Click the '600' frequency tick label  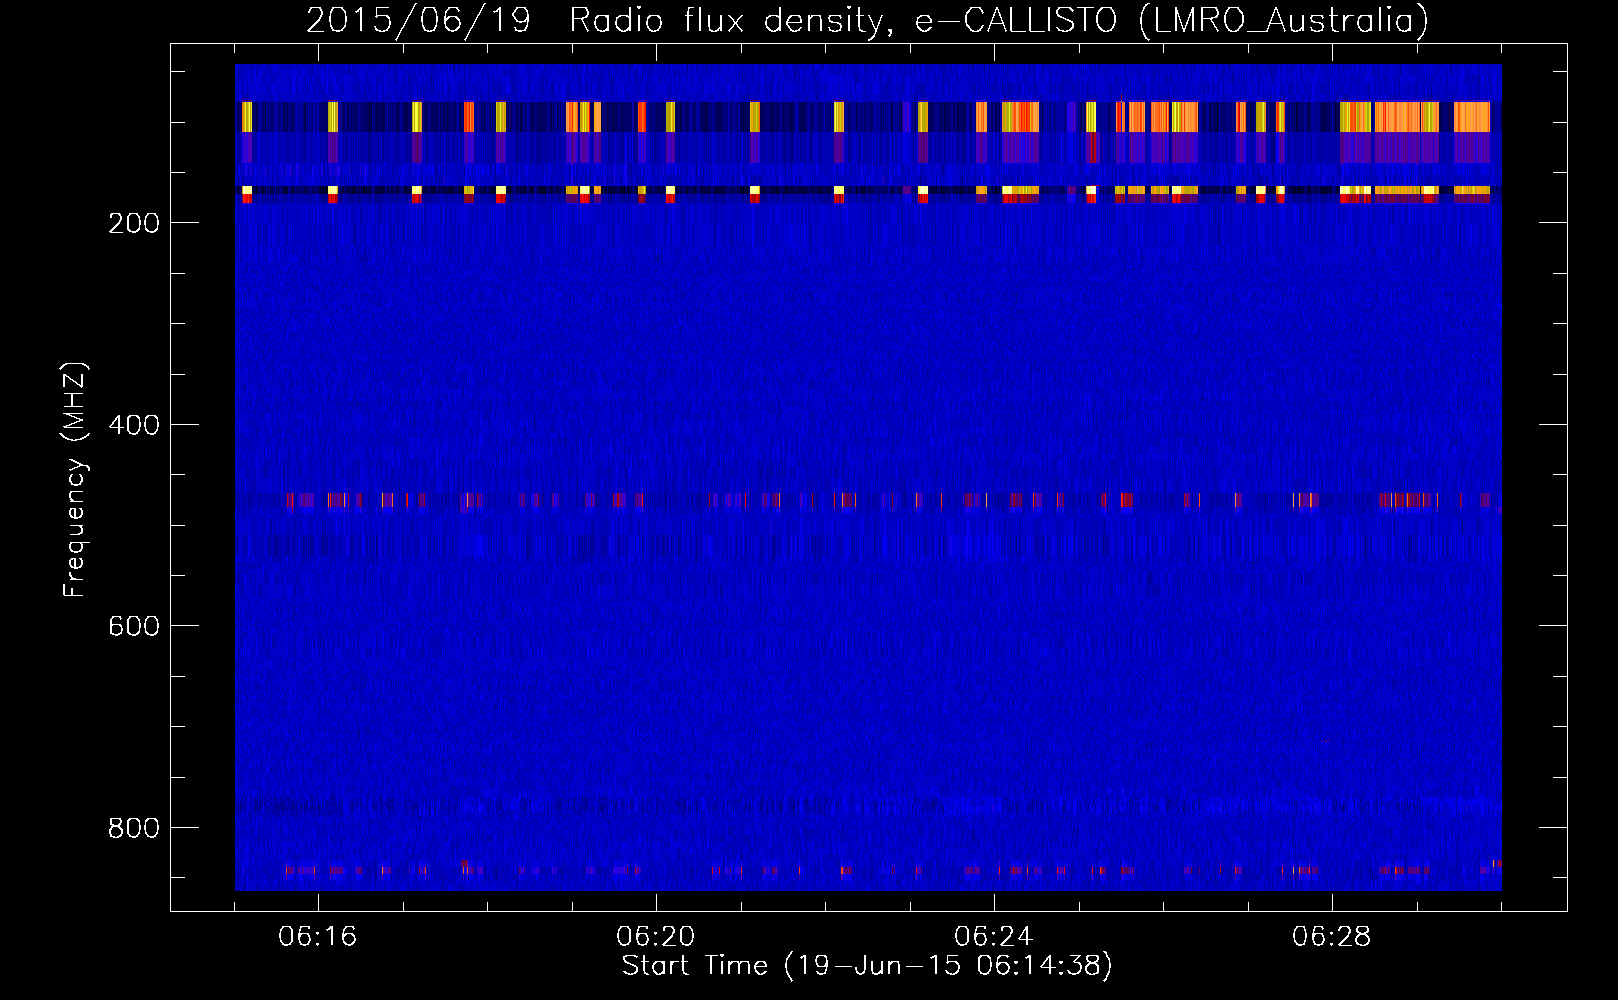[134, 626]
